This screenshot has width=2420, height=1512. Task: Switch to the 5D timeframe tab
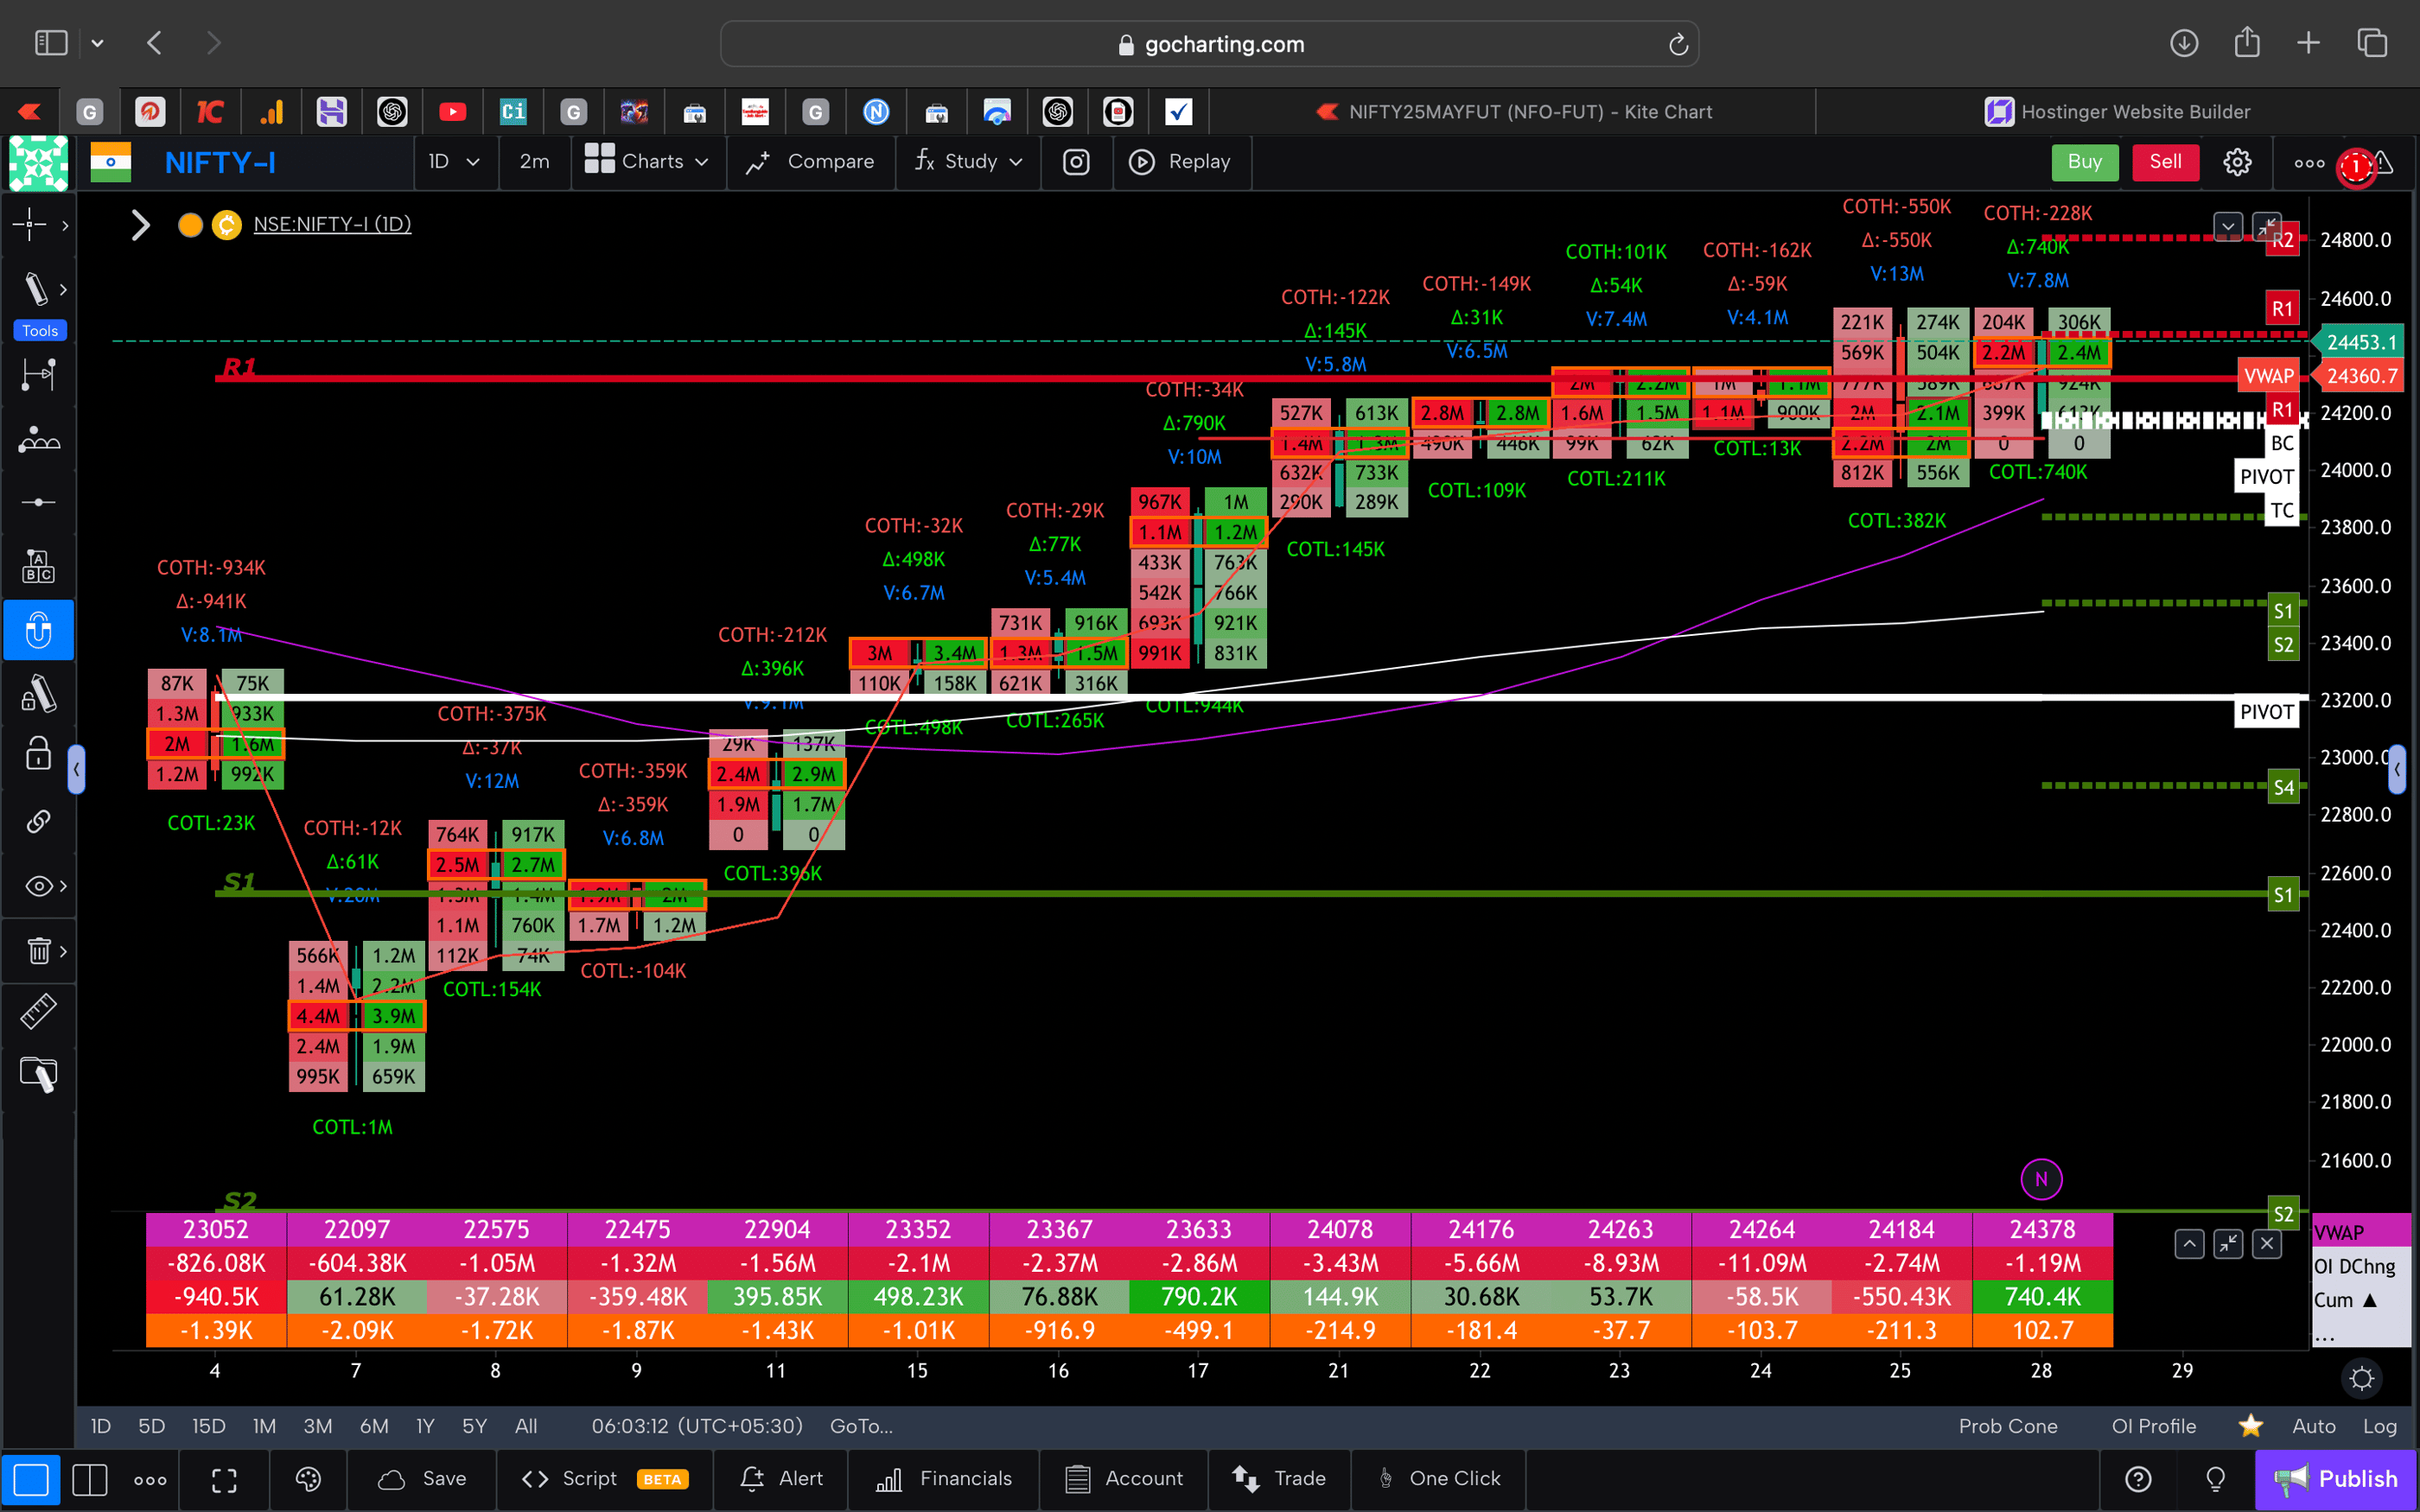tap(151, 1426)
